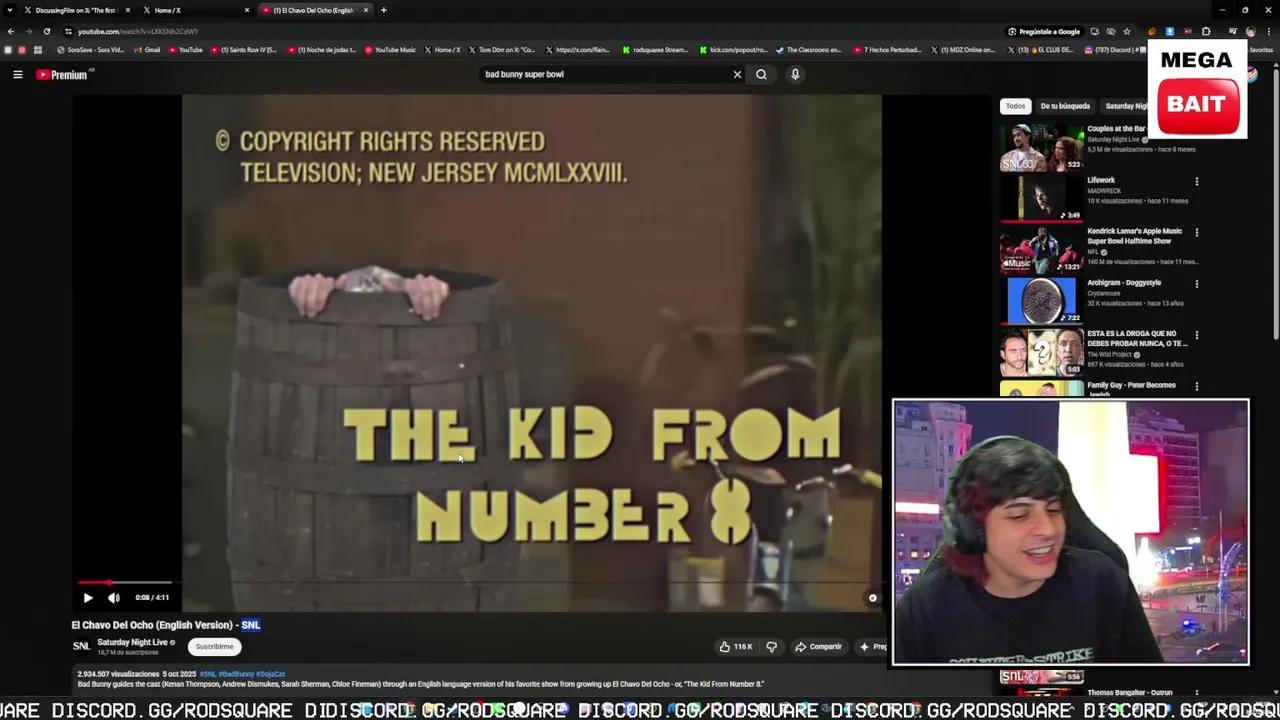Open the EL CLUB DE bookmark
This screenshot has width=1280, height=720.
1040,50
